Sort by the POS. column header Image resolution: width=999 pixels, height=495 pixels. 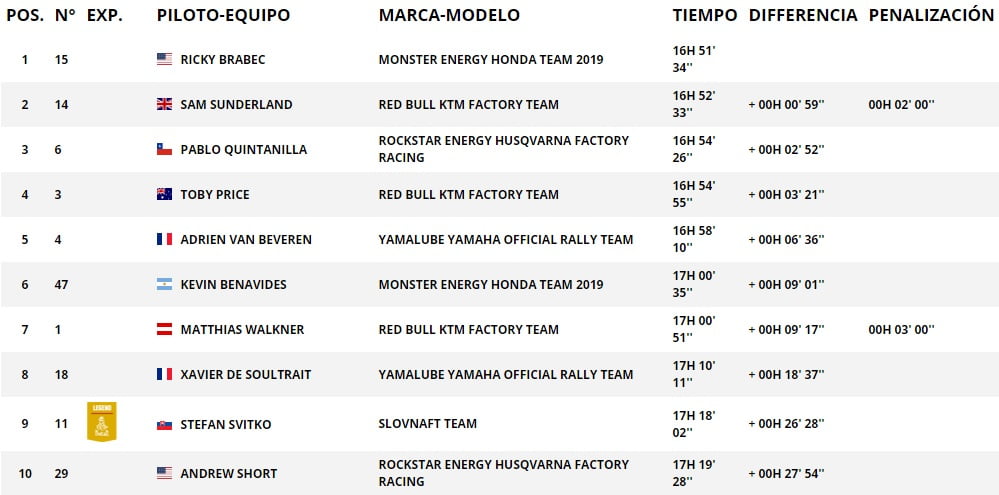(x=25, y=16)
